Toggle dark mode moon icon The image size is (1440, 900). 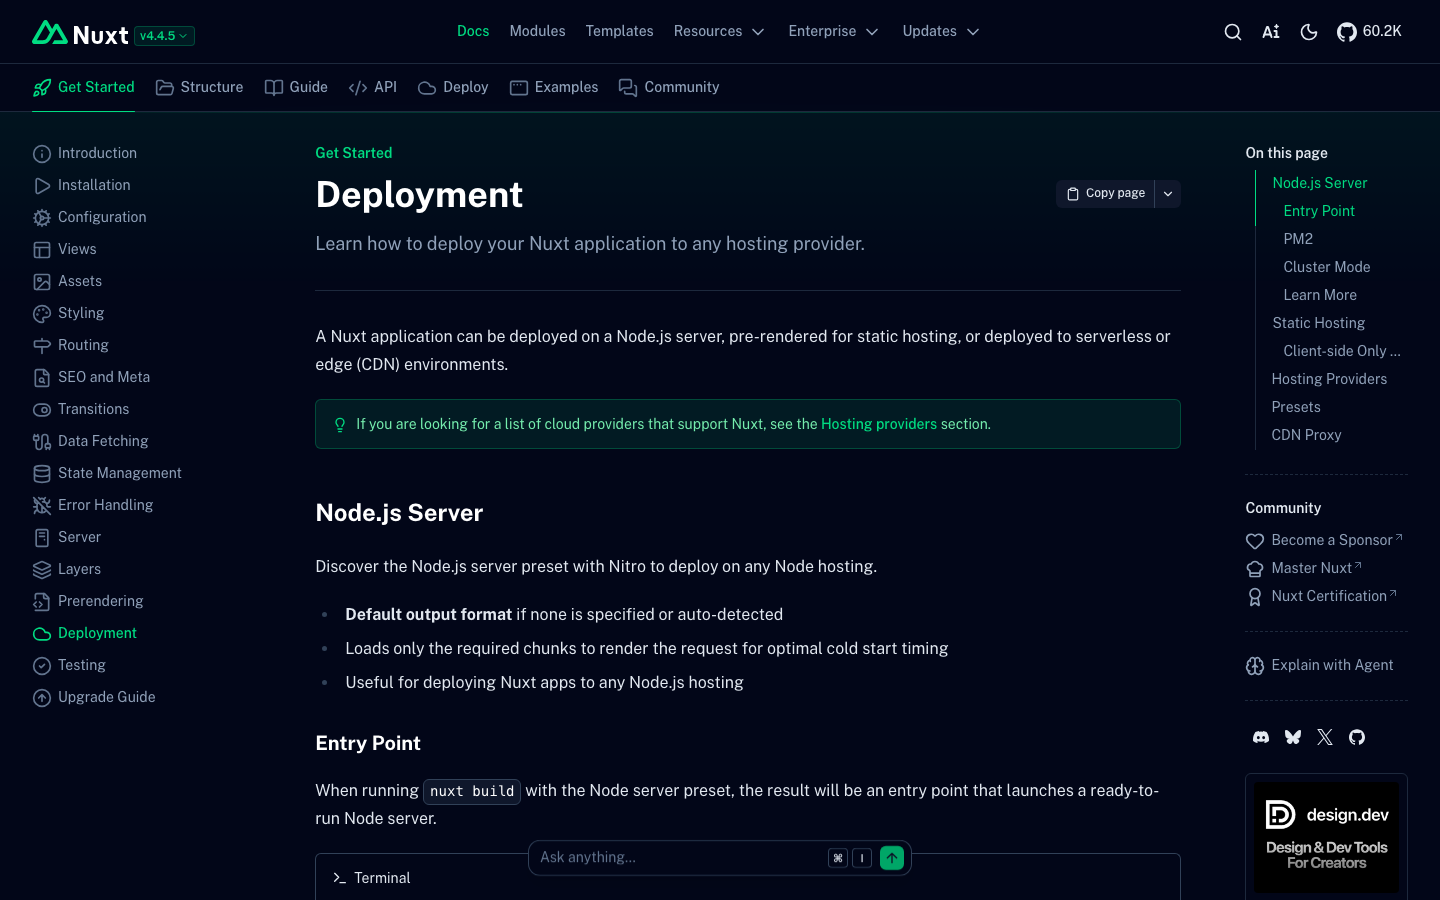pyautogui.click(x=1309, y=32)
